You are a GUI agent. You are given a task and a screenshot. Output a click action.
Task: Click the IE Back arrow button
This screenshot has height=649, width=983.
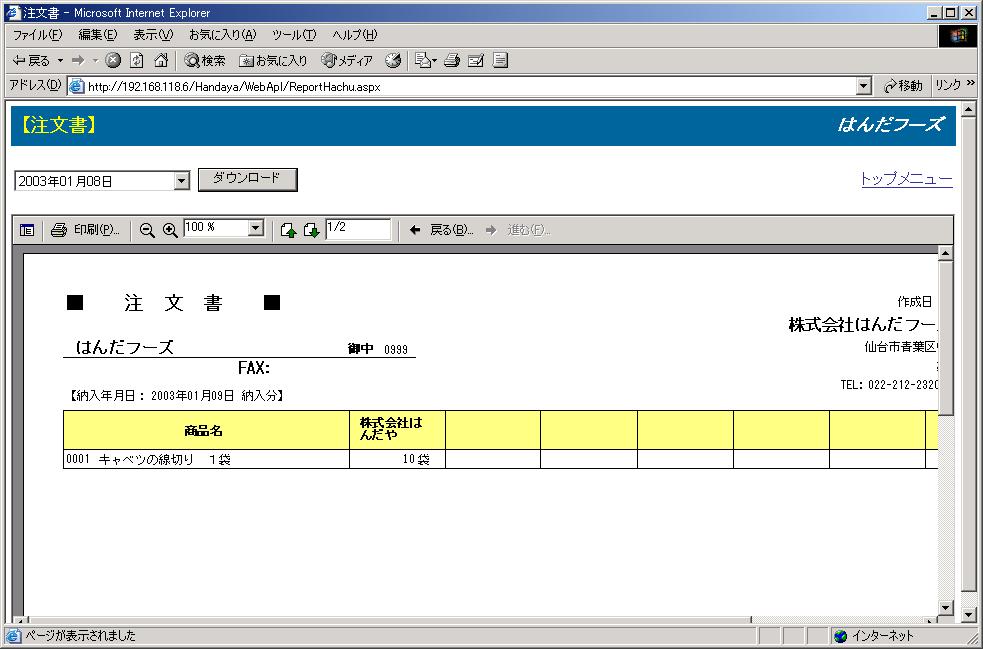point(30,60)
